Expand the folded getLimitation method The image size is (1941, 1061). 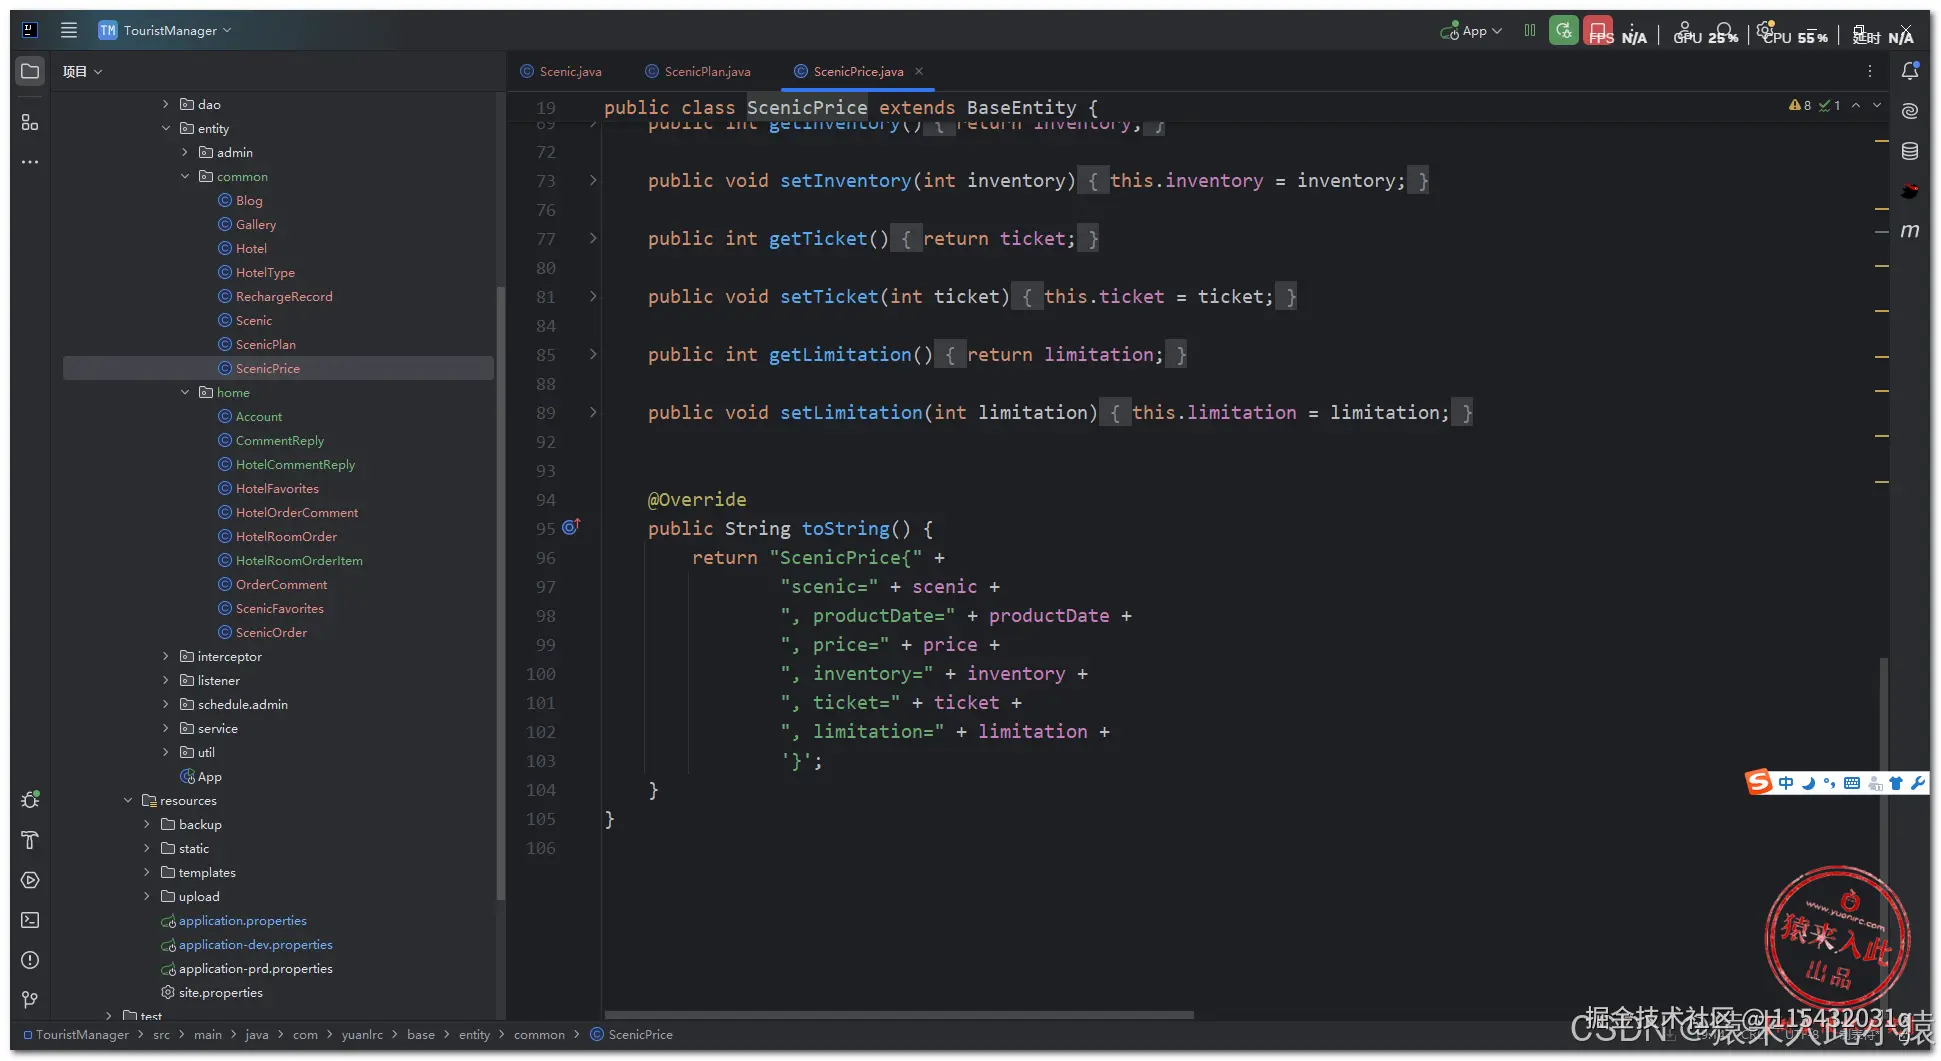(x=593, y=354)
